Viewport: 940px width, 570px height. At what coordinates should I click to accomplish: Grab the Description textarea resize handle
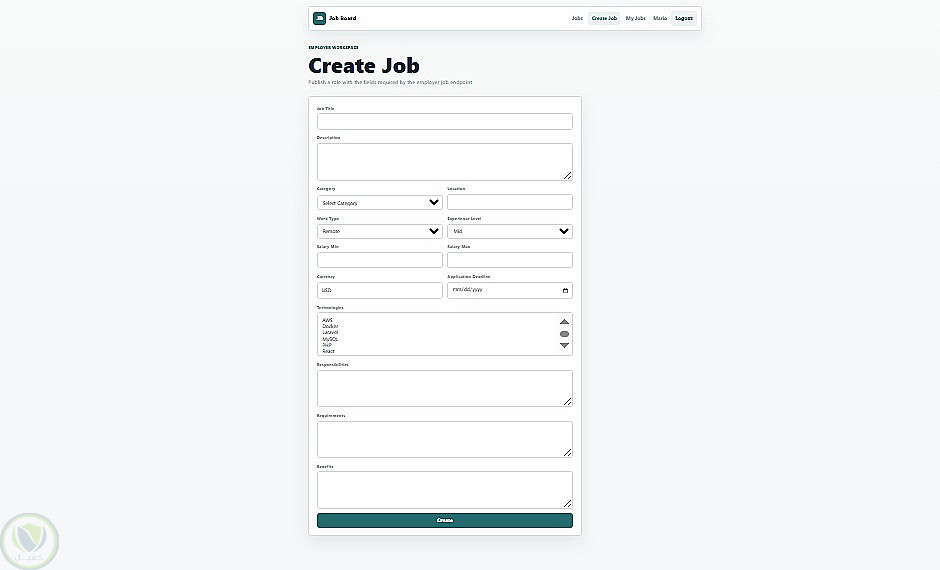(x=567, y=175)
